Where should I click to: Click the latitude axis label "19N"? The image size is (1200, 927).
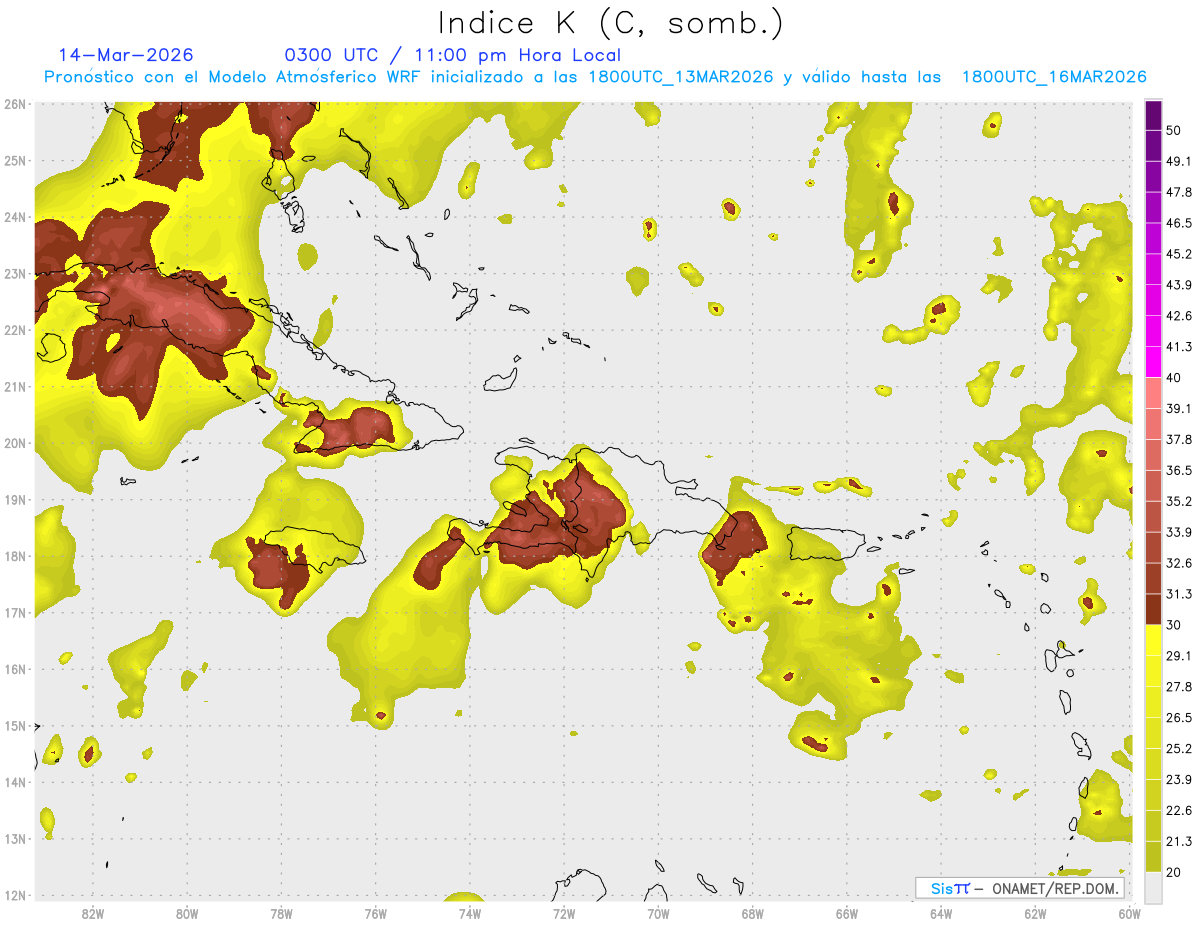[x=15, y=500]
